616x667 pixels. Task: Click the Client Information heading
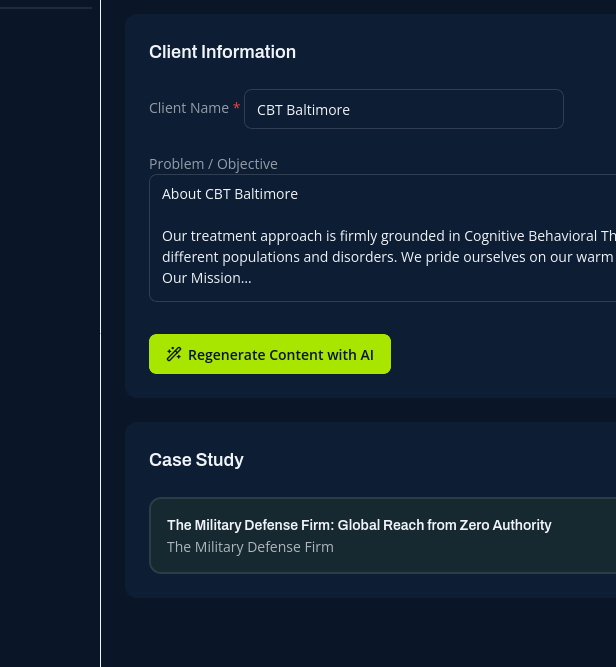point(222,52)
